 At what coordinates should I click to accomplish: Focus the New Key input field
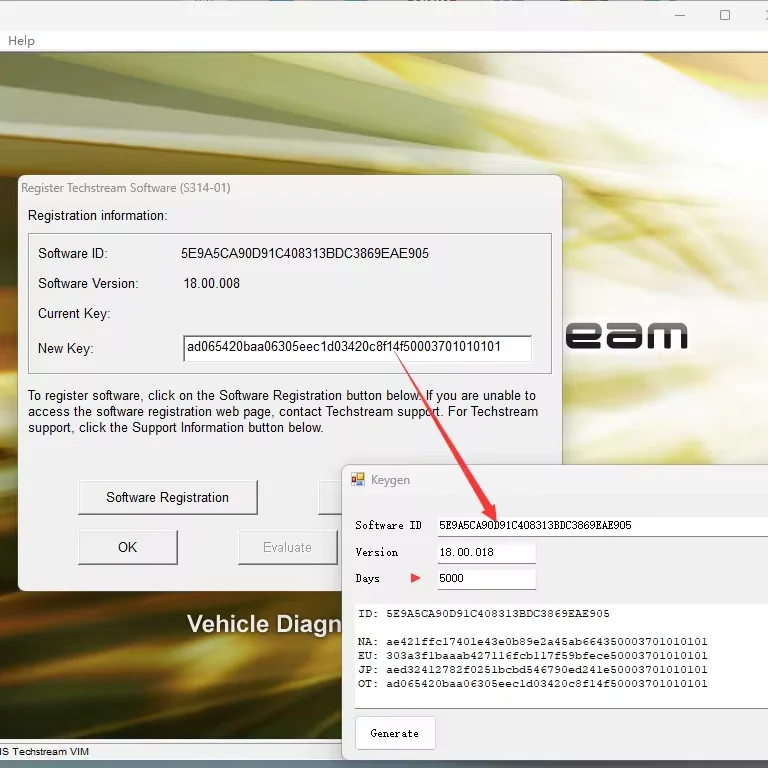(x=357, y=348)
